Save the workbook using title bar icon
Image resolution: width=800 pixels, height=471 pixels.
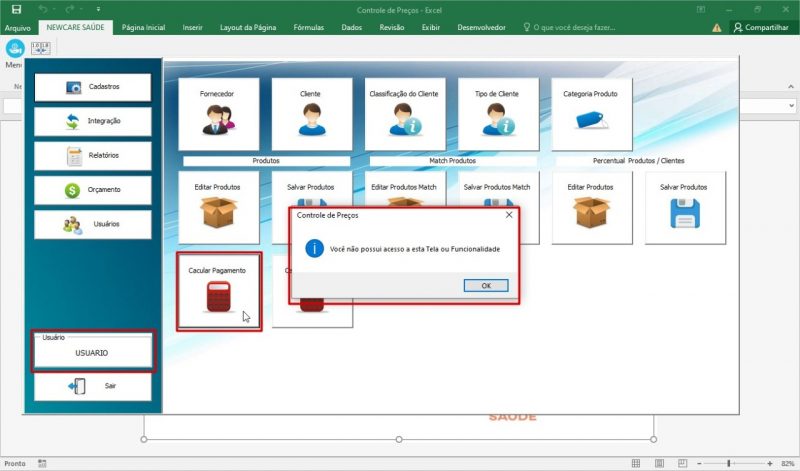(x=16, y=9)
